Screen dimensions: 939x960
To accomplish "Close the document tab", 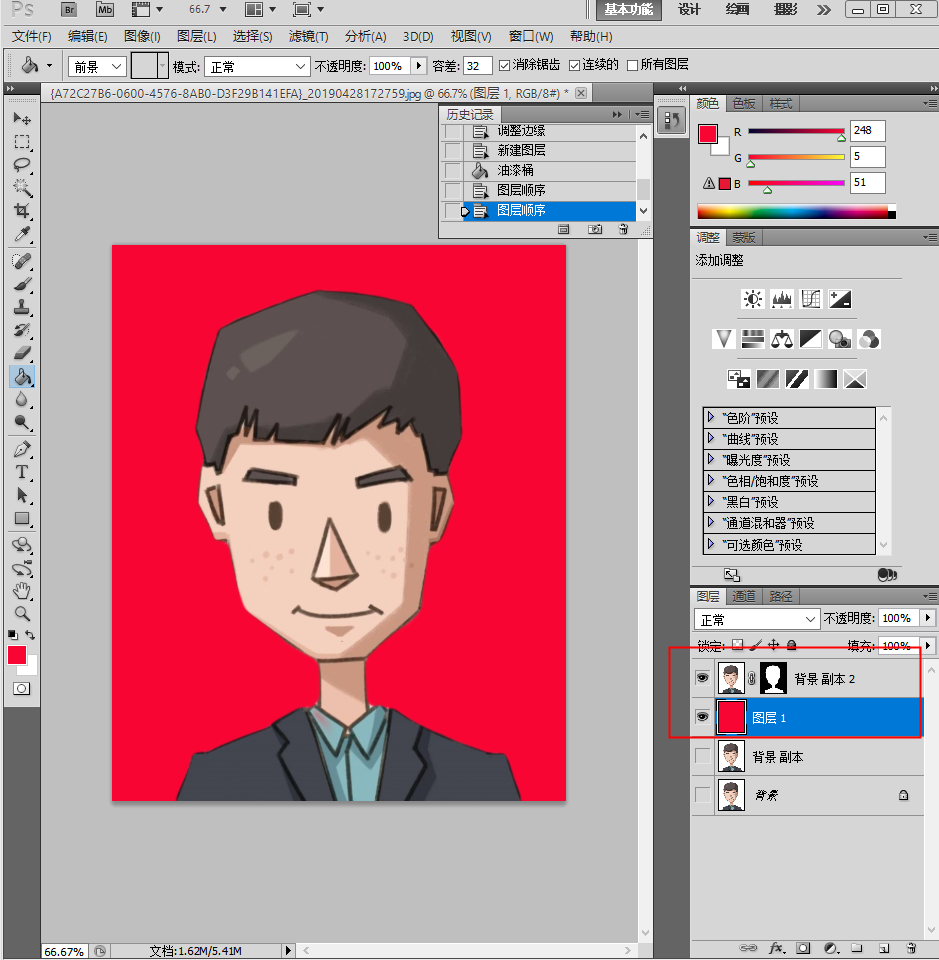I will 581,93.
